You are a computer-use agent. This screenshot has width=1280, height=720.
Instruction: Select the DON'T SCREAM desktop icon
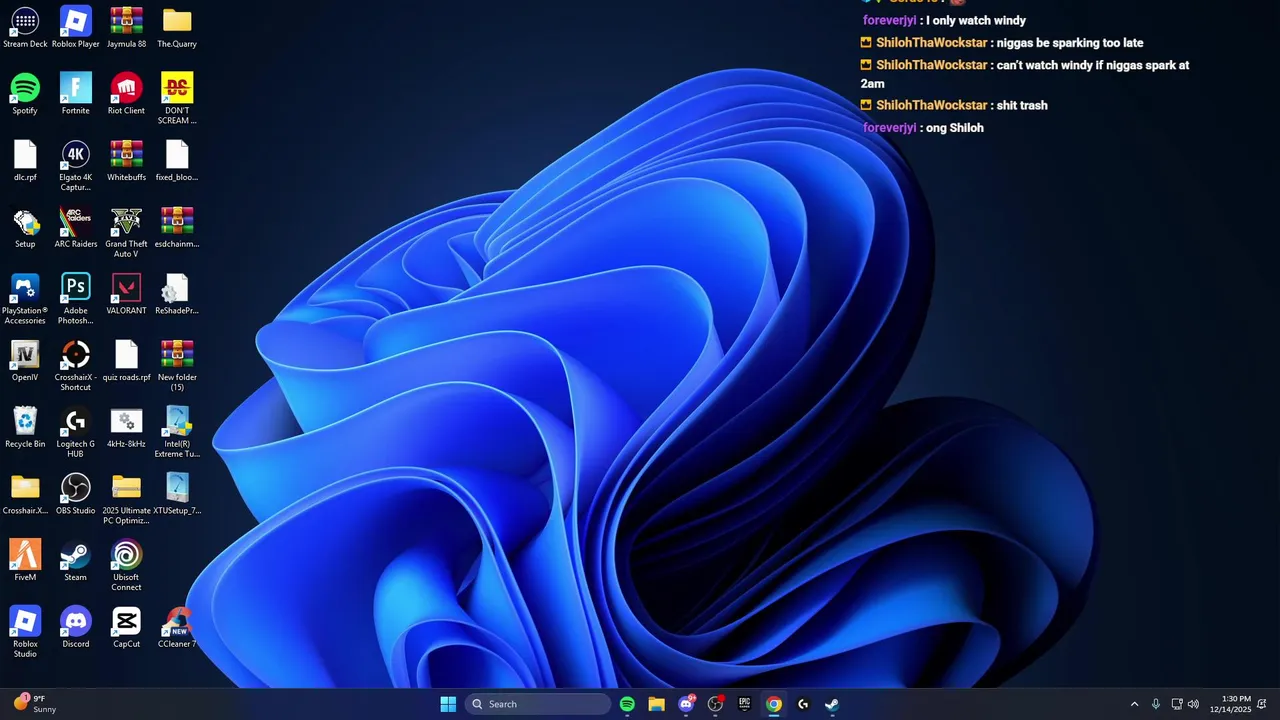[x=177, y=99]
